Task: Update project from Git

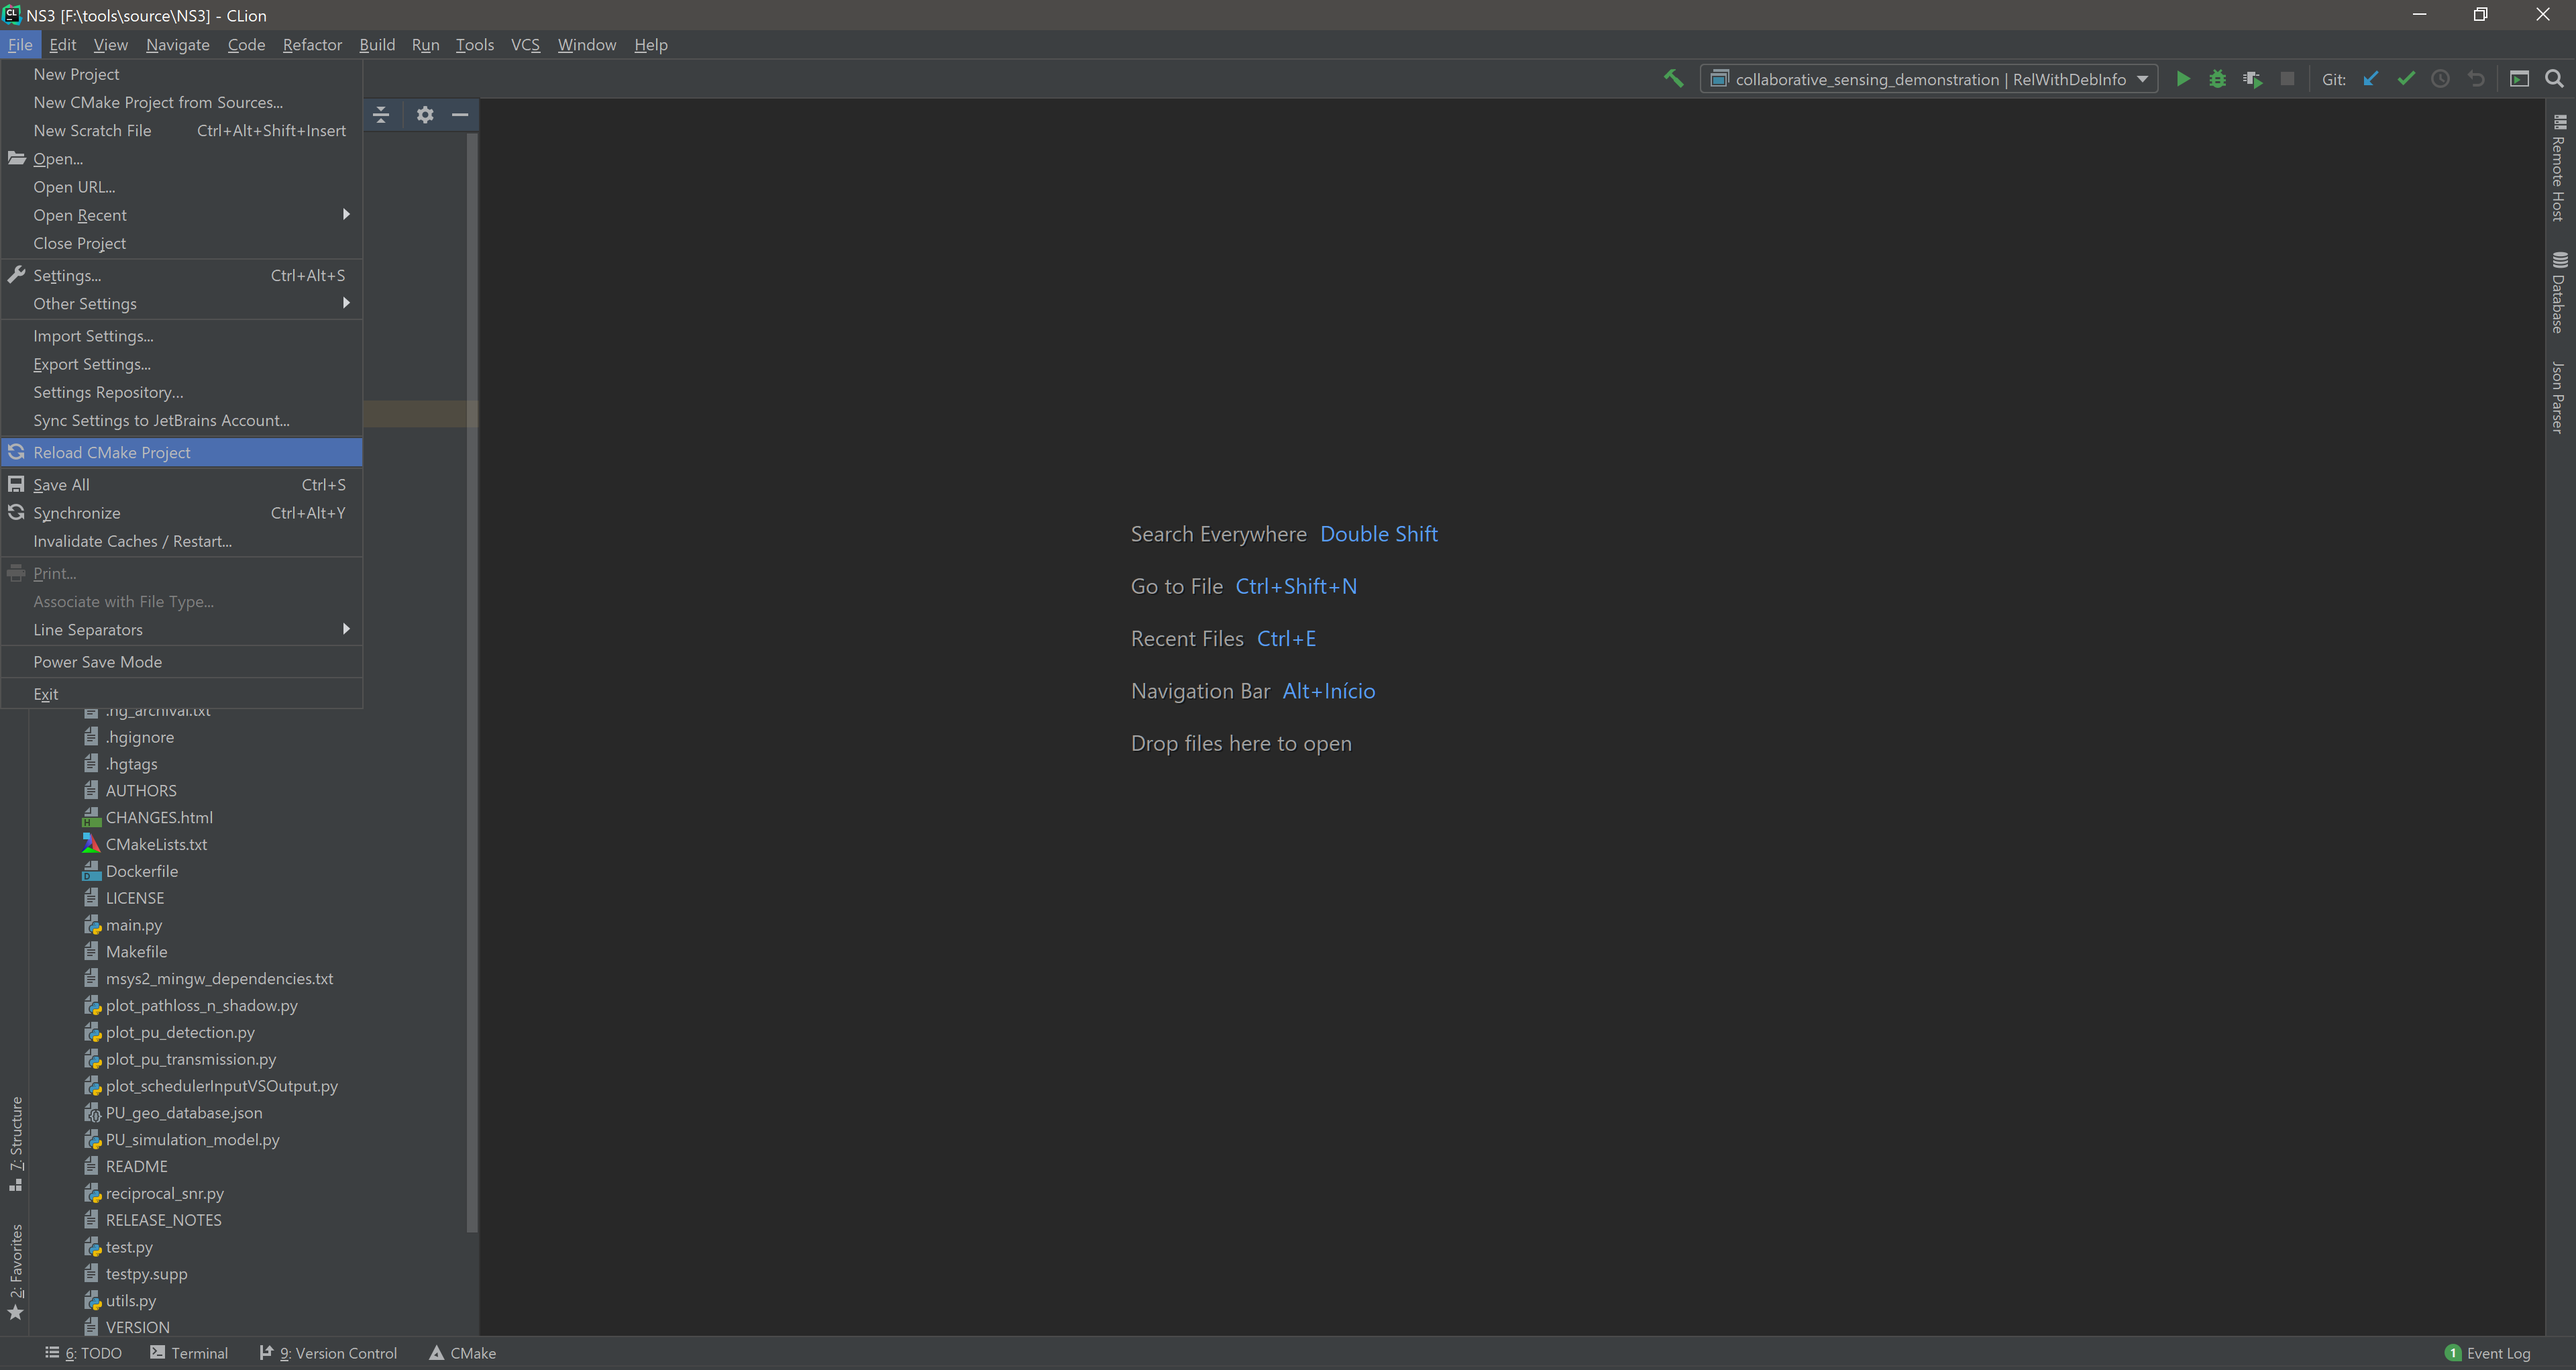Action: (2371, 78)
